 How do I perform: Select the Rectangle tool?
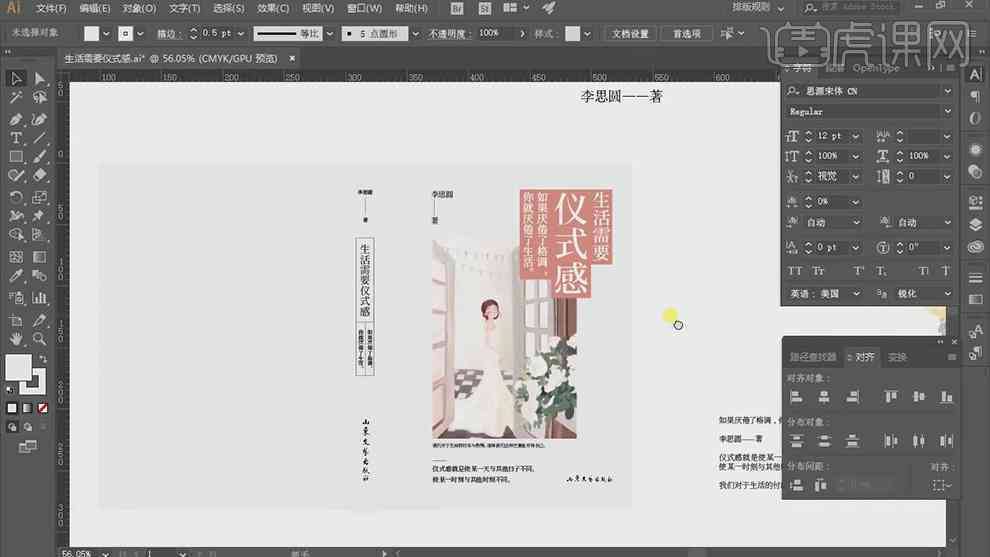pos(16,156)
